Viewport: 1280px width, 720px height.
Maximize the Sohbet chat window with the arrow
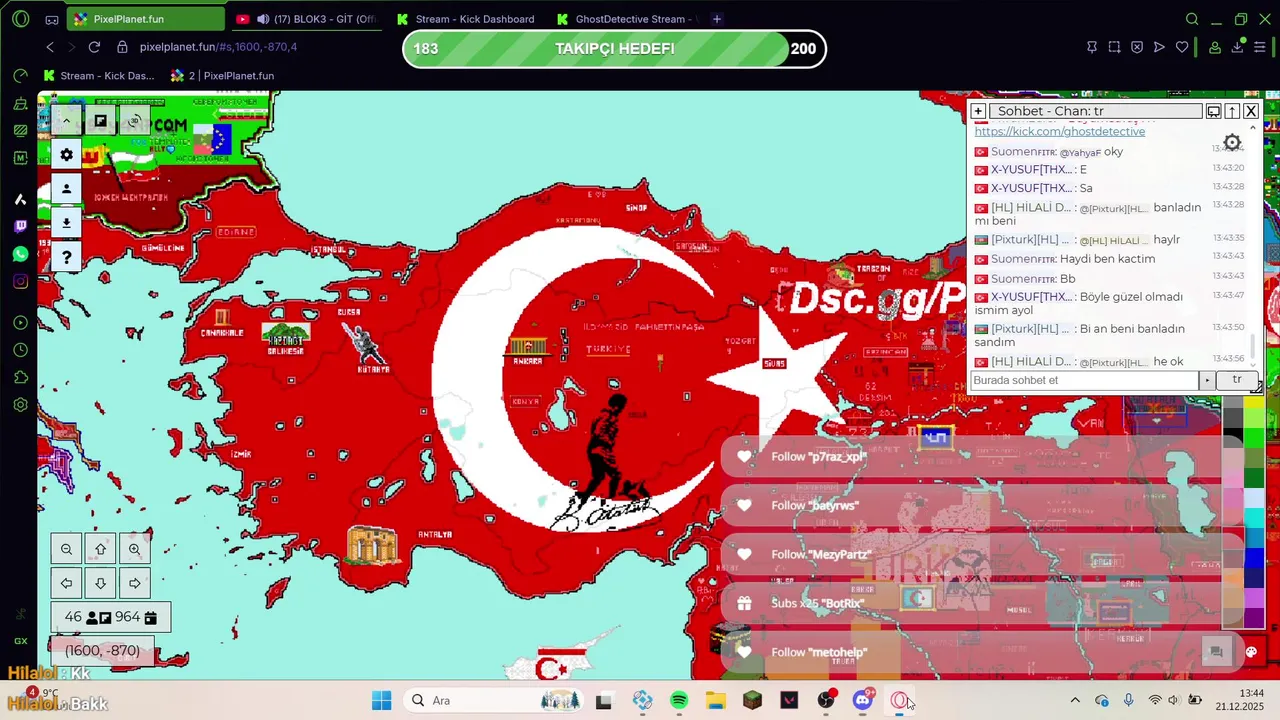click(x=1232, y=111)
